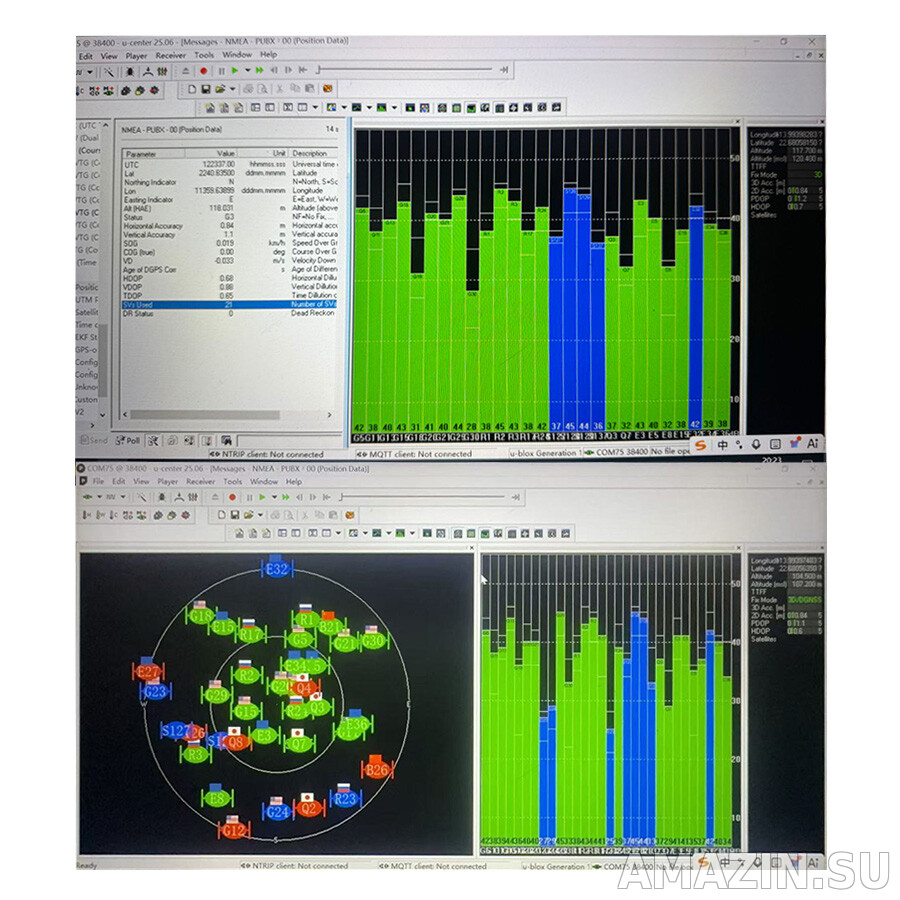Screen dimensions: 900x900
Task: Click the red Record button in top player toolbar
Action: click(203, 70)
